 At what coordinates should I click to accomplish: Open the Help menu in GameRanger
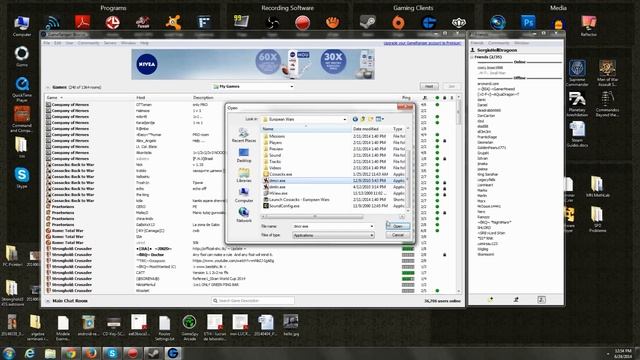point(144,43)
